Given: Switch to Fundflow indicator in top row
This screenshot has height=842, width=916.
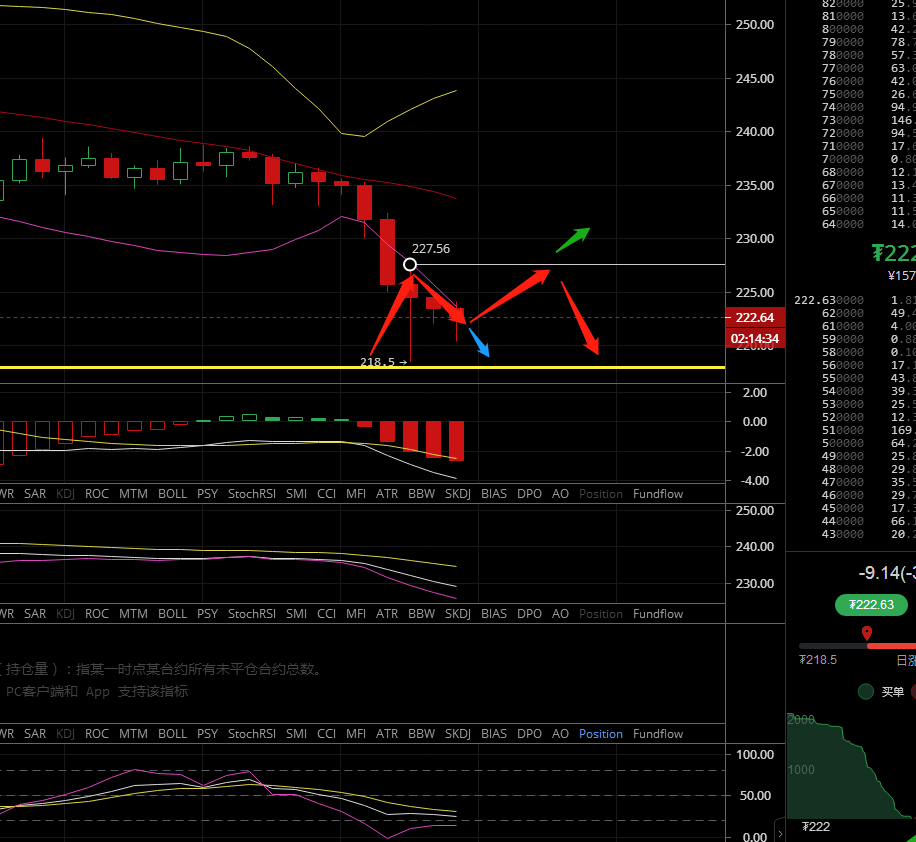Looking at the screenshot, I should [x=658, y=494].
